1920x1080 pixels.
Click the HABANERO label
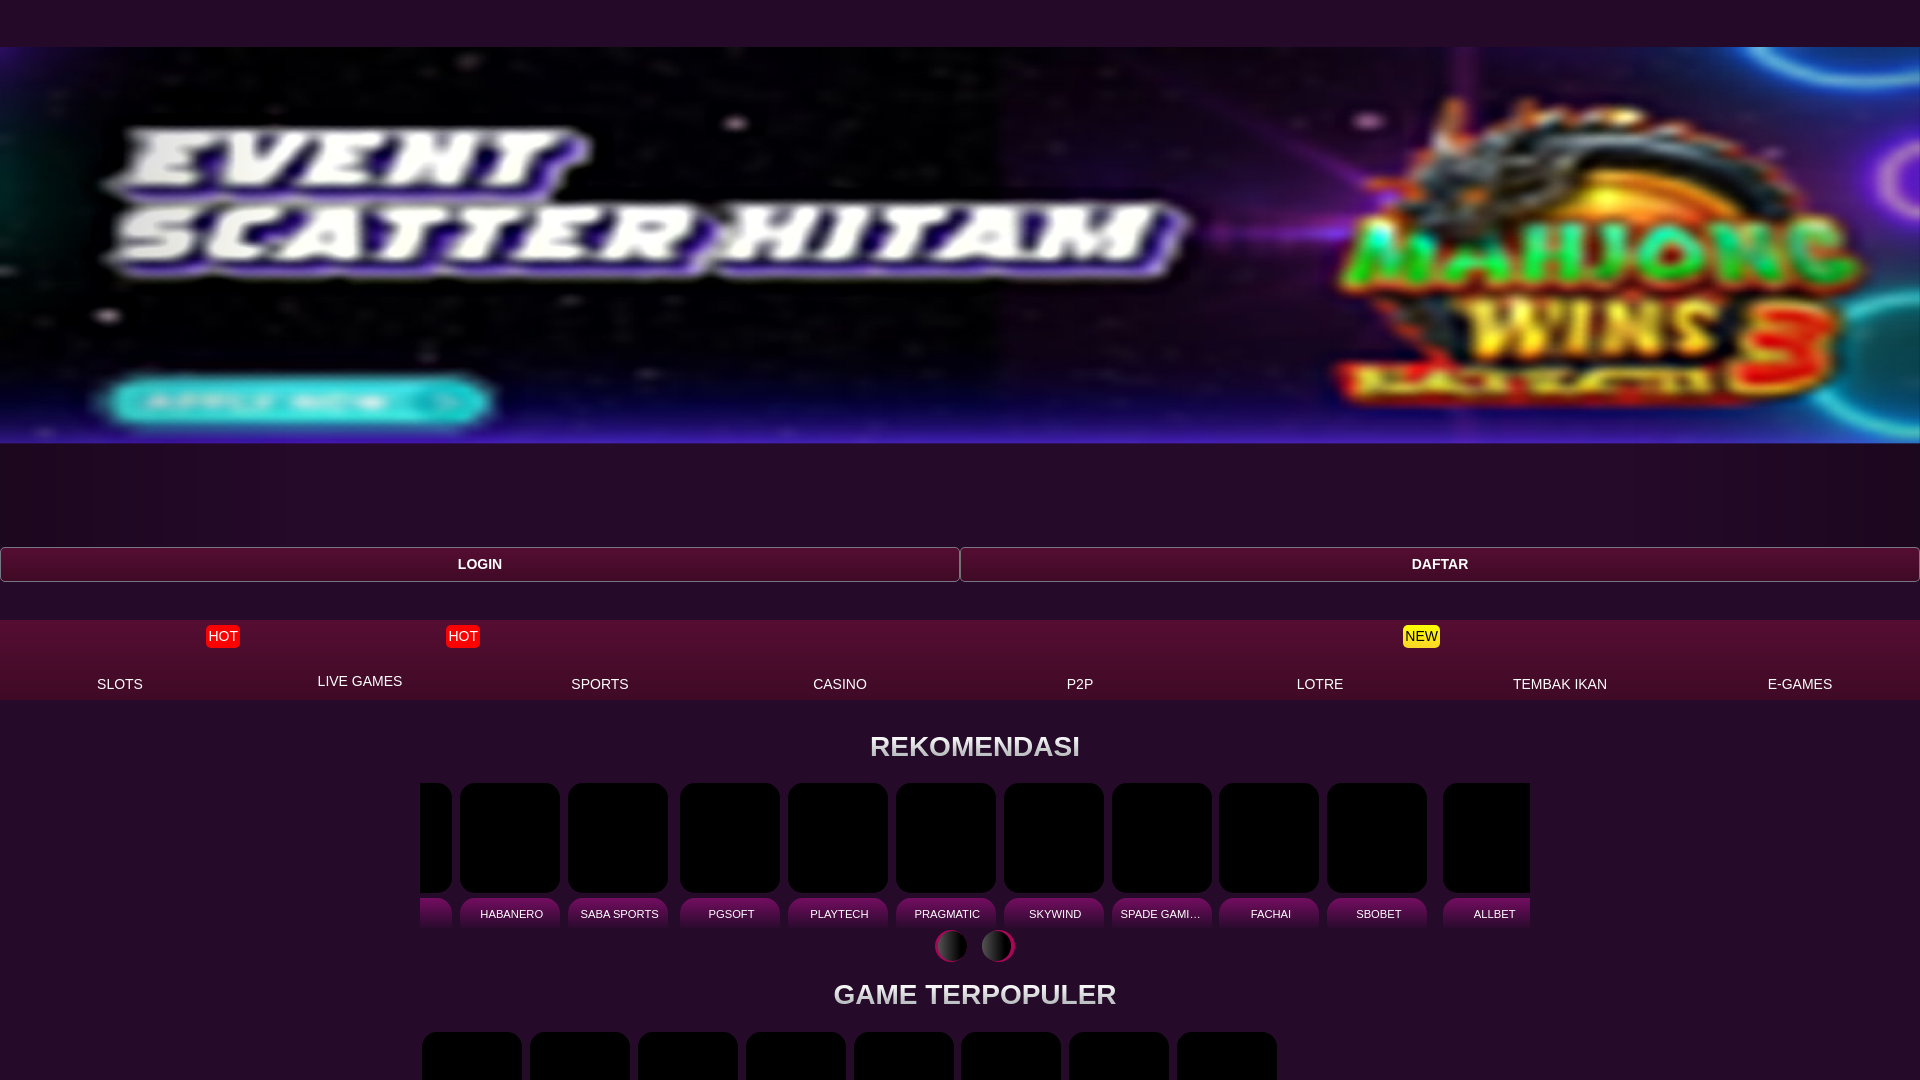511,914
